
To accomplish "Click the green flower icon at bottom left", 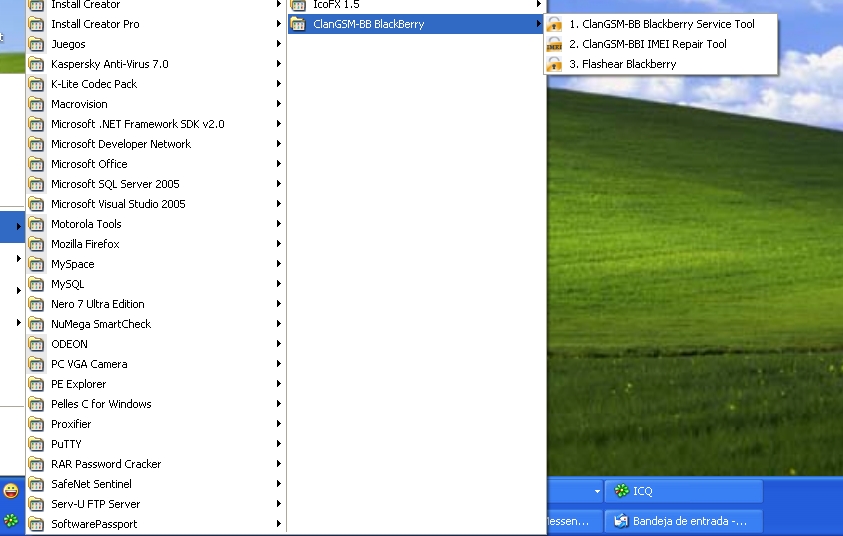I will coord(11,521).
